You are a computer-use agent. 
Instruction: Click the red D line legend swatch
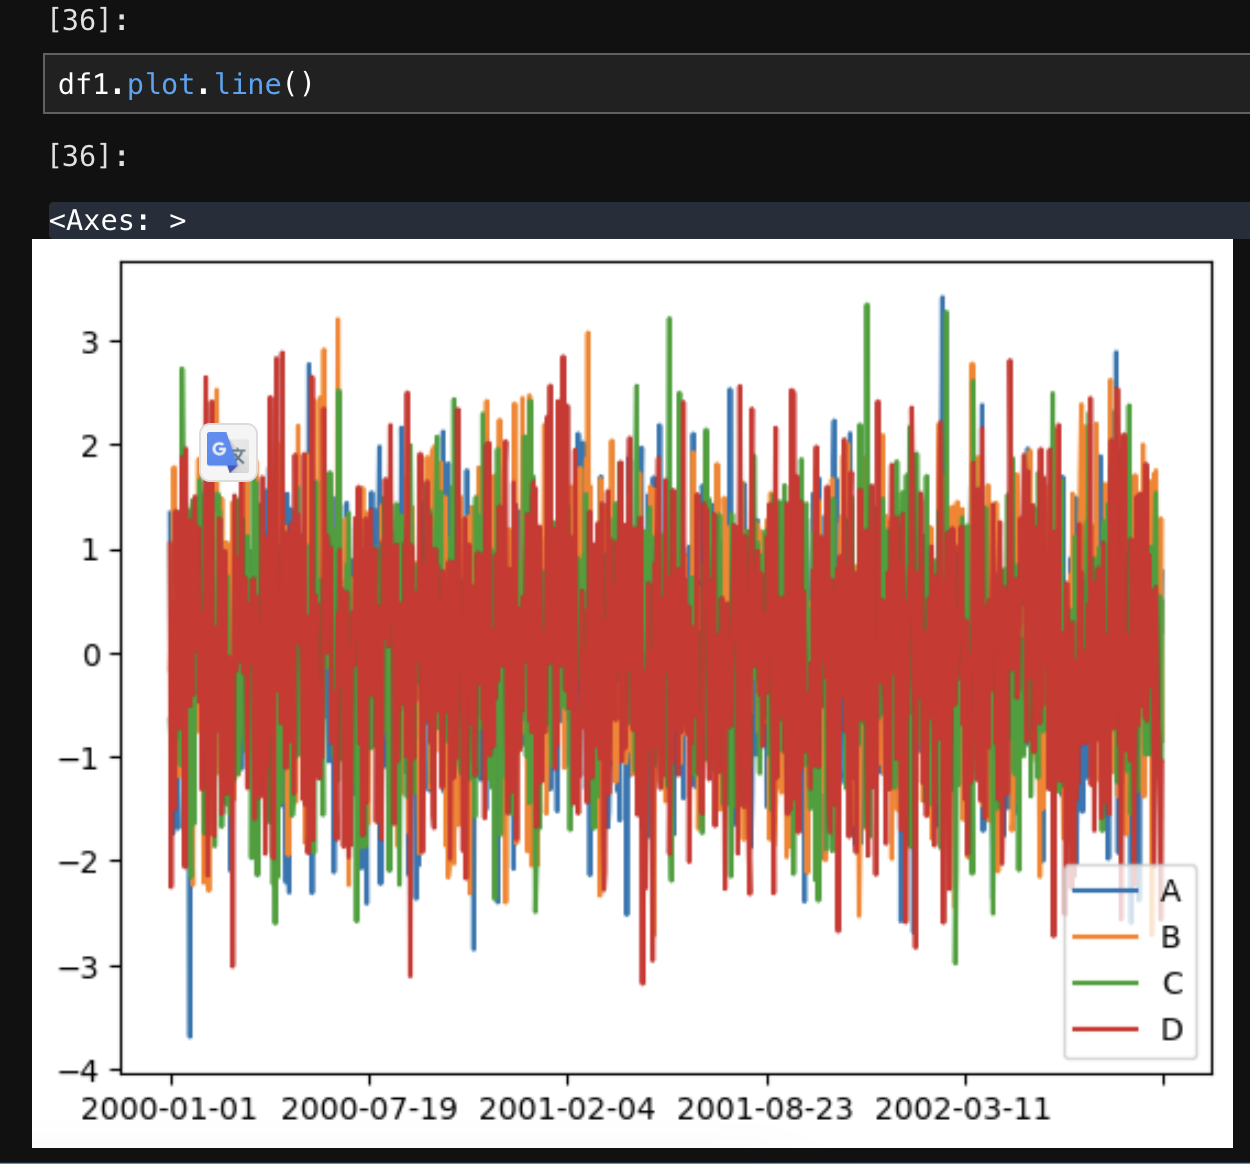[x=1105, y=1029]
